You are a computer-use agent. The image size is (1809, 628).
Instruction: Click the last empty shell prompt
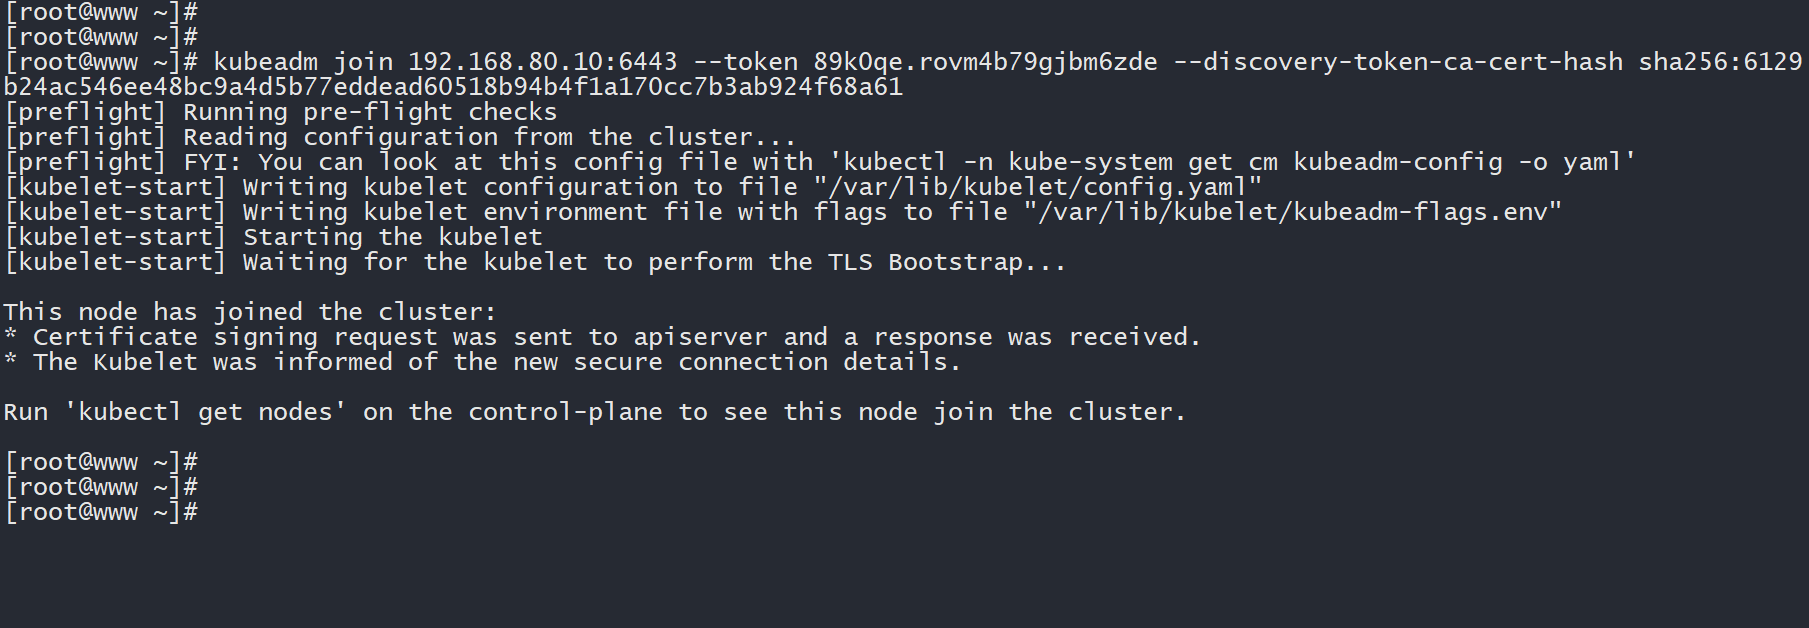[101, 512]
